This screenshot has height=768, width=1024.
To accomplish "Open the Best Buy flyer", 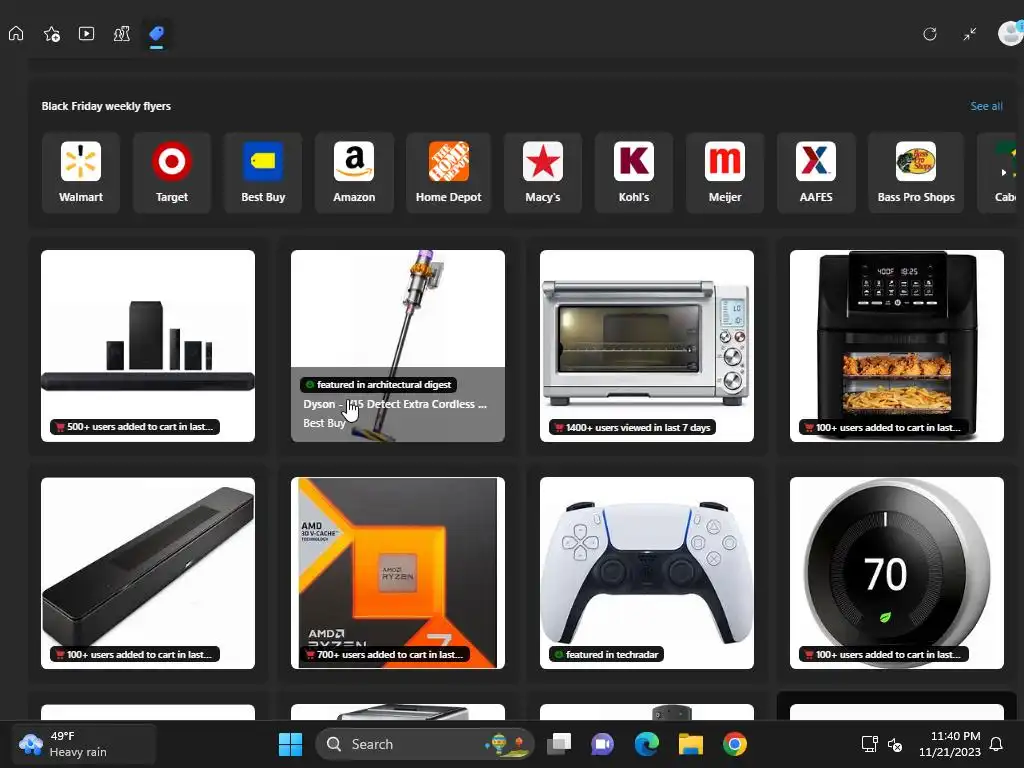I will (x=263, y=172).
